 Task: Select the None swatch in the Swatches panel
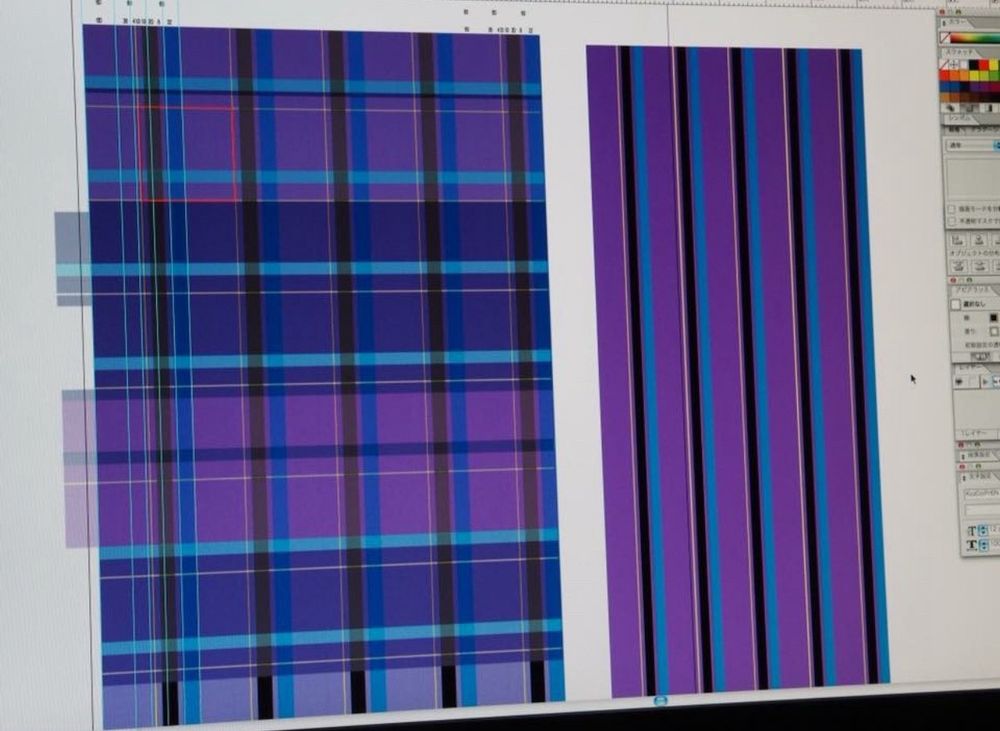coord(944,64)
